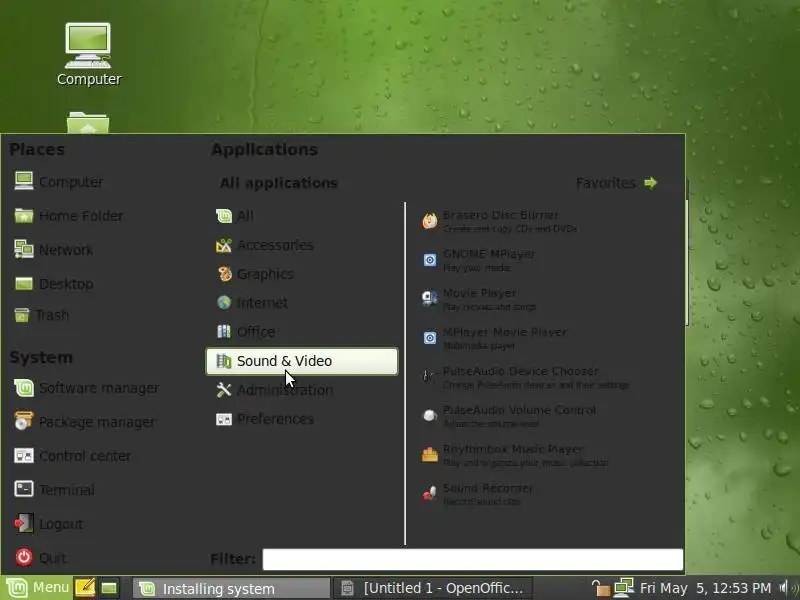This screenshot has height=600, width=800.
Task: Select the Preferences category
Action: pos(302,419)
